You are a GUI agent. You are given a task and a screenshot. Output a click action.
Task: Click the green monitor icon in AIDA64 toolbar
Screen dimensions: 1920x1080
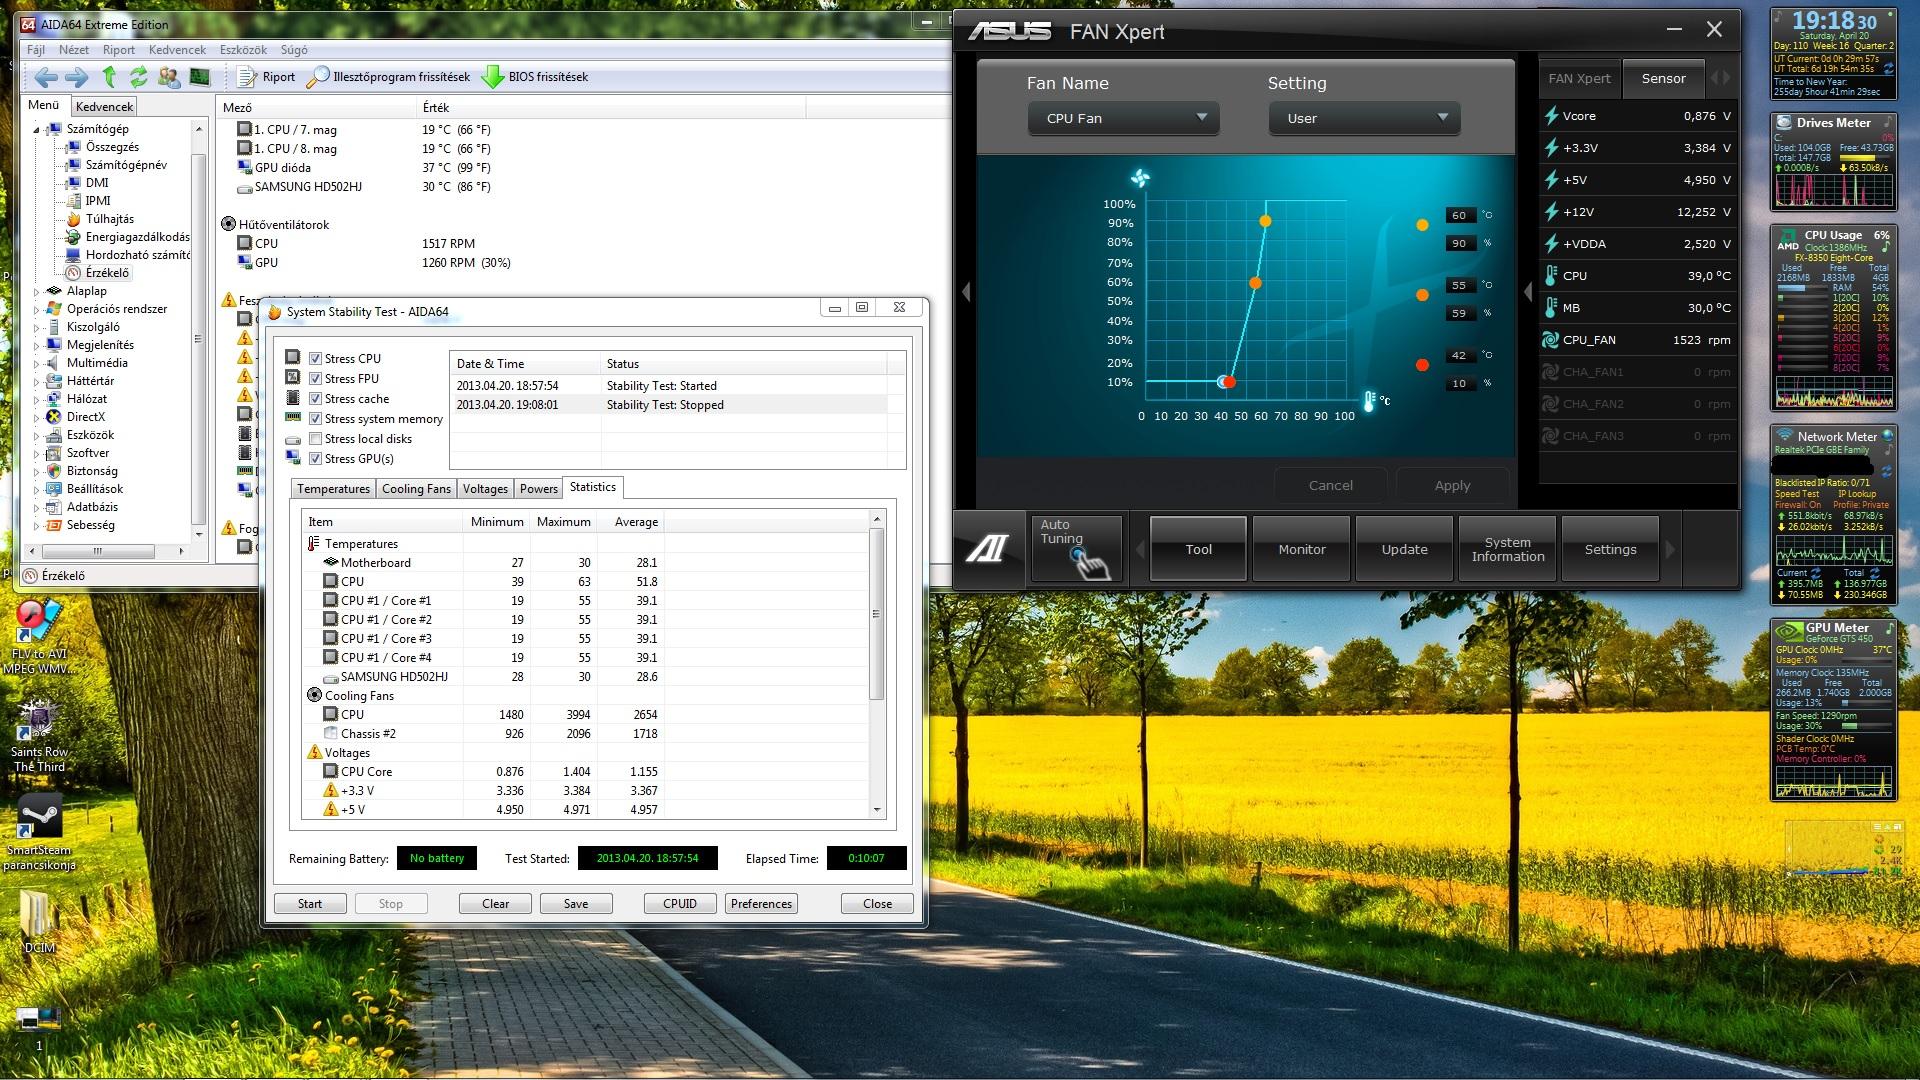tap(200, 77)
